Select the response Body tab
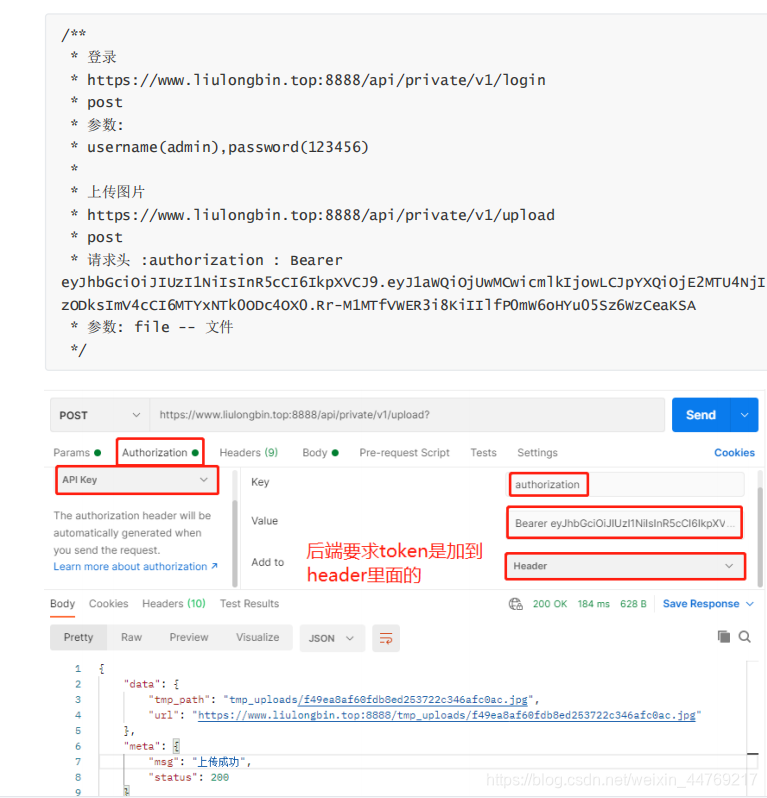 tap(62, 604)
